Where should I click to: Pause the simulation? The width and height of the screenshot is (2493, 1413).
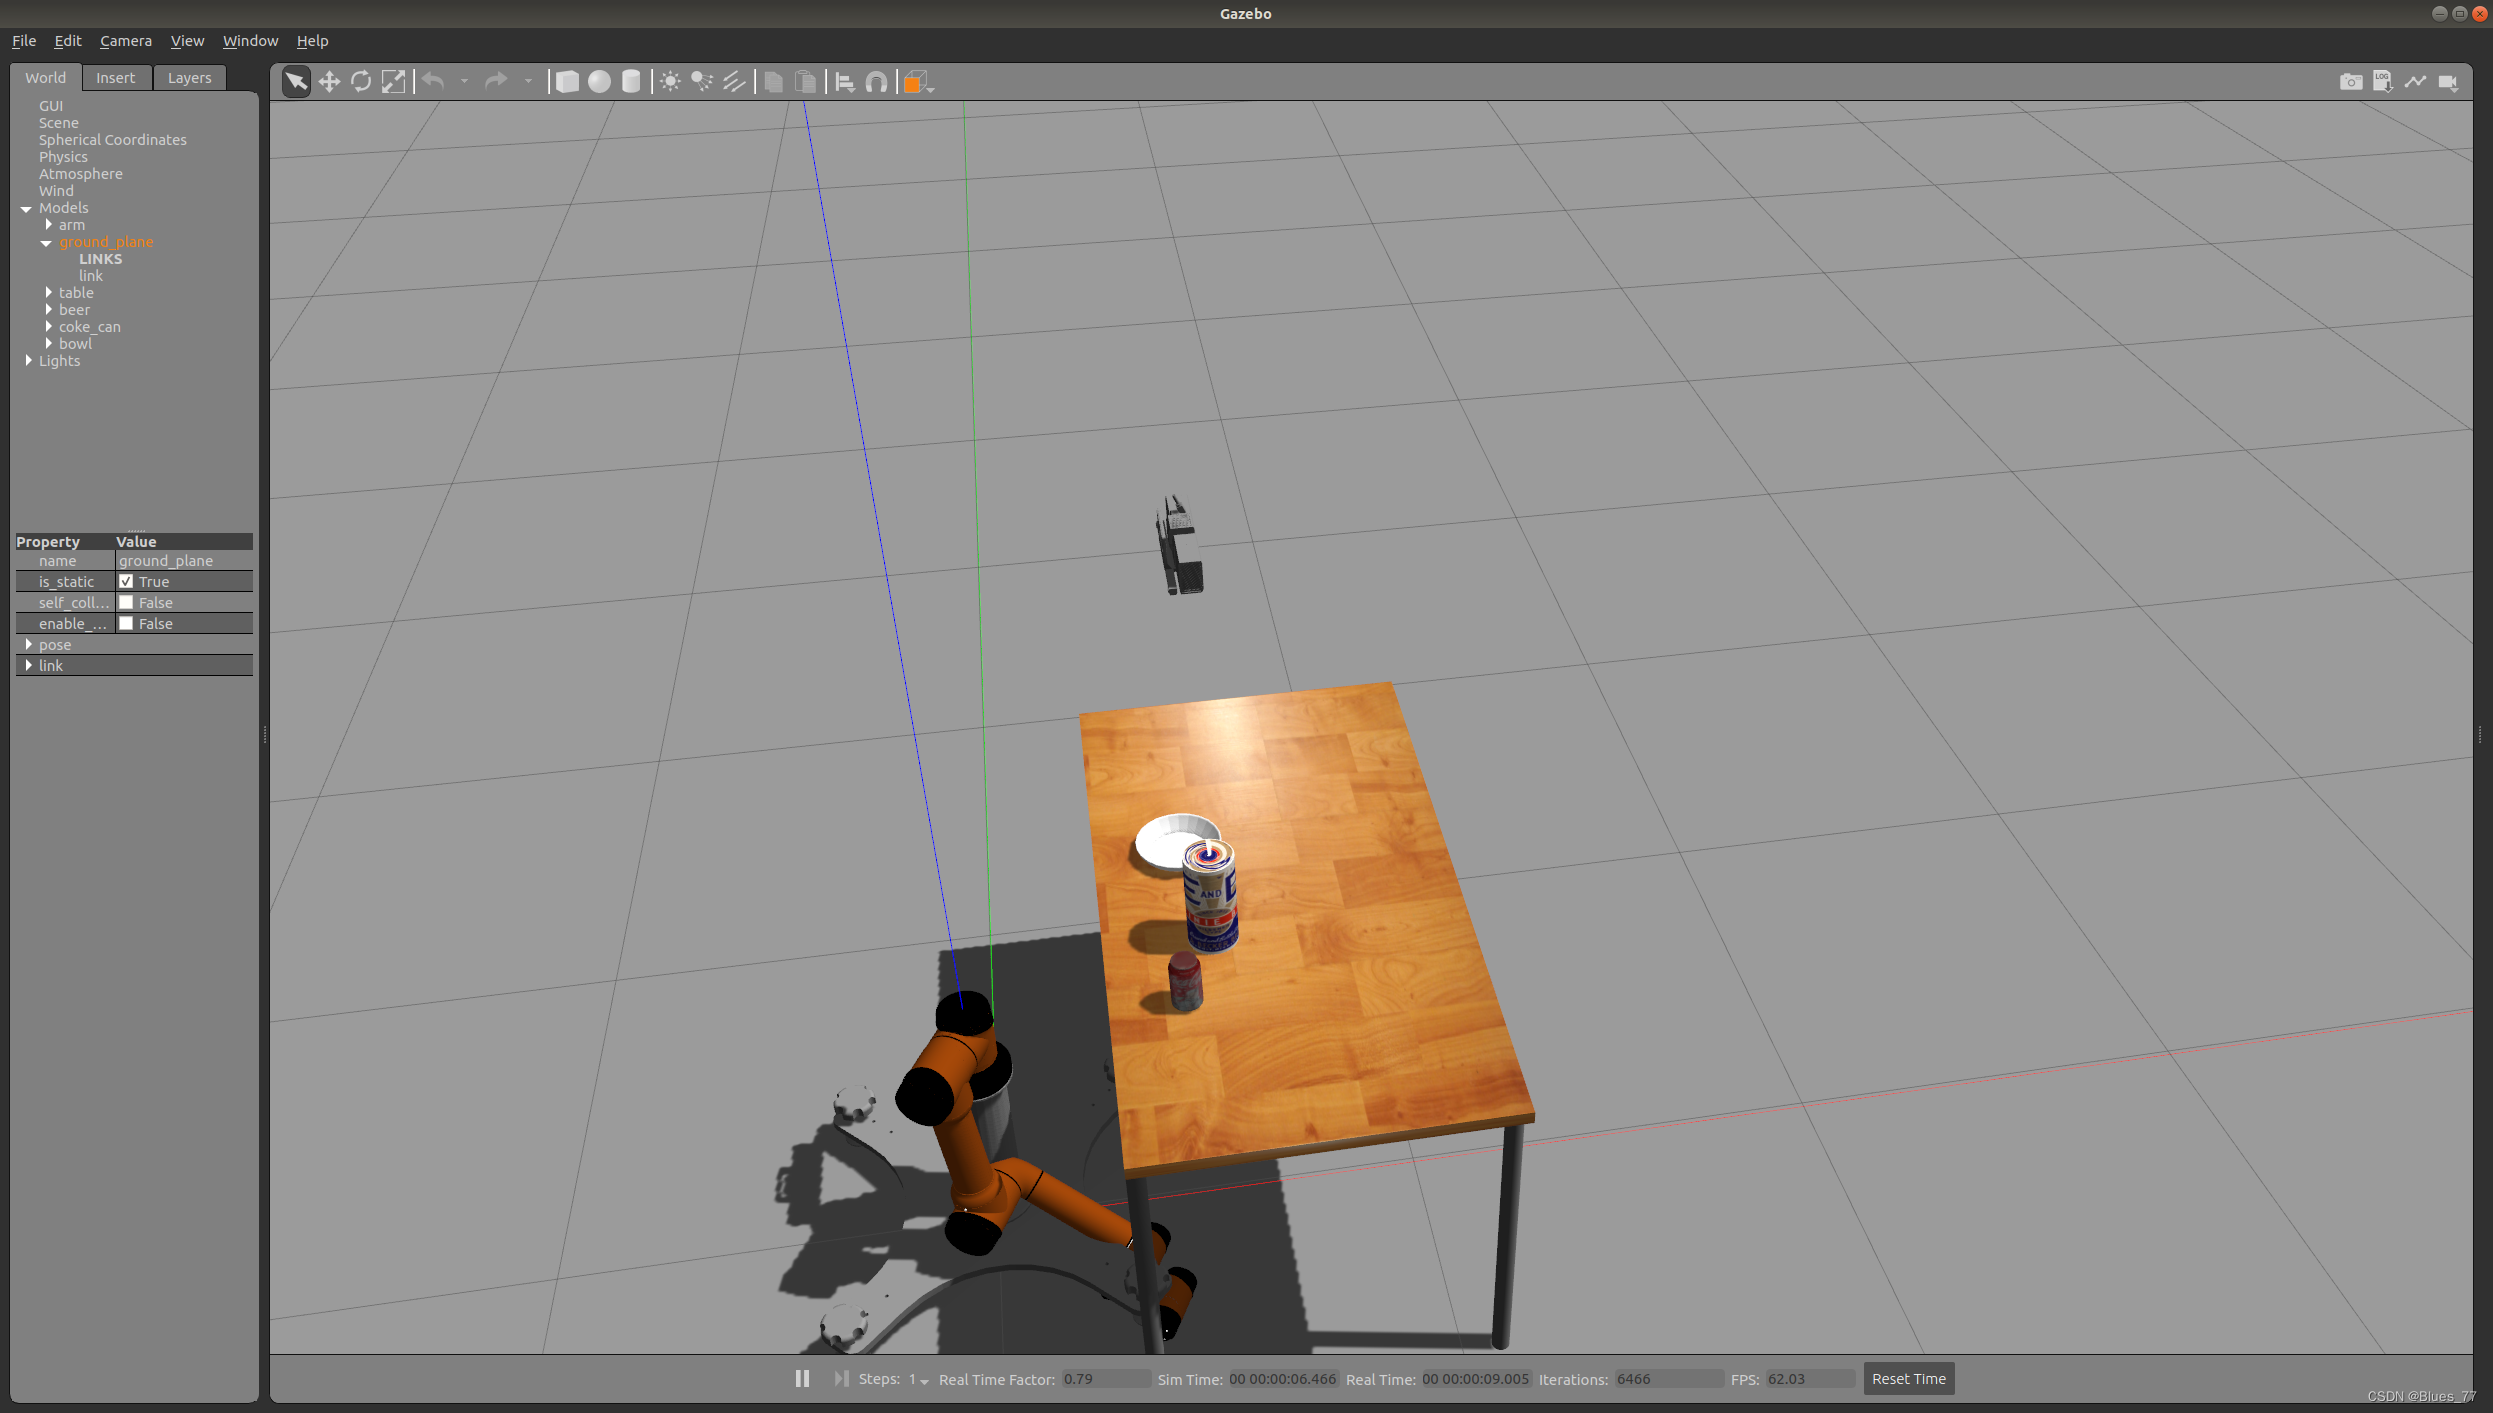click(802, 1379)
